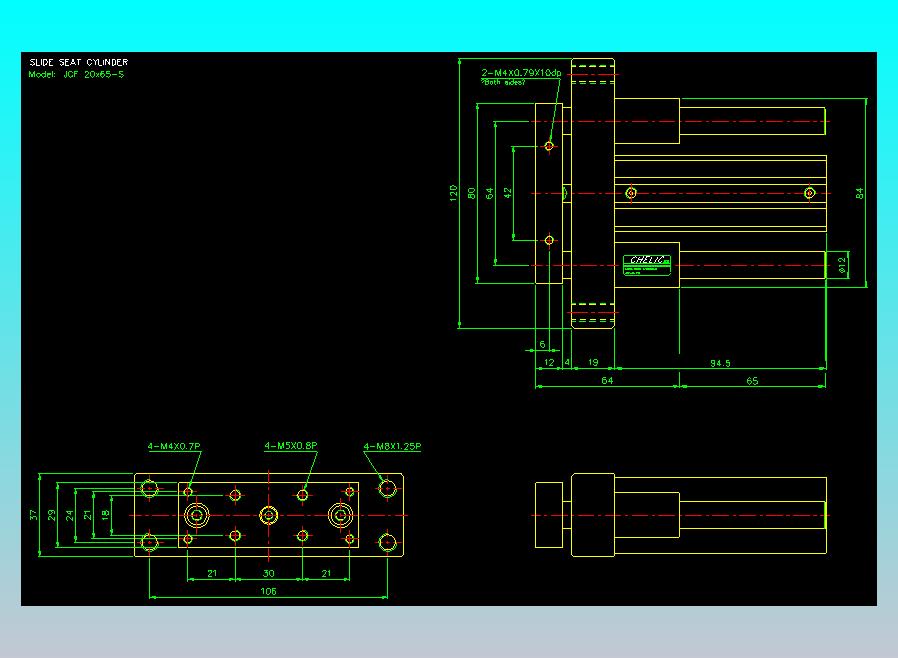The image size is (898, 658).
Task: Click the center port circle in bottom view
Action: 269,515
